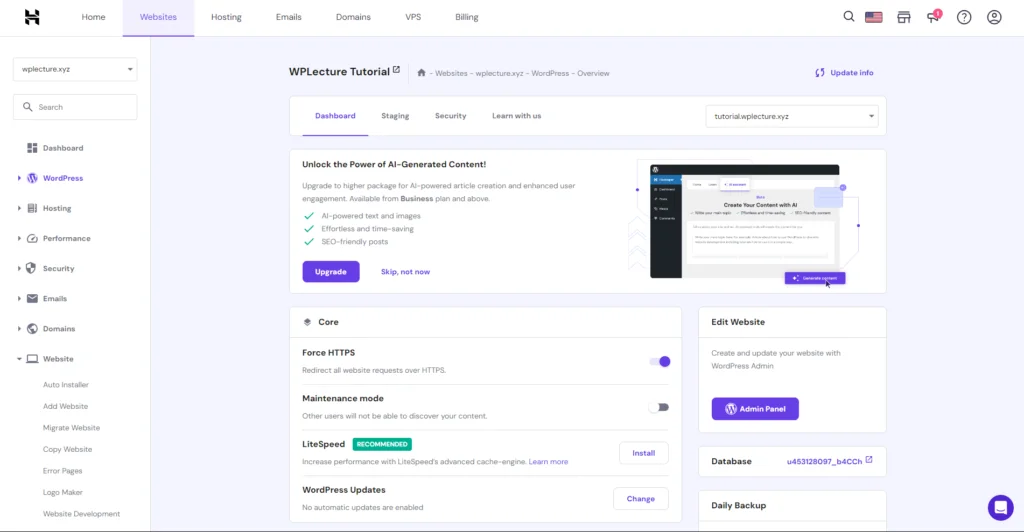Open the Emails top menu
Image resolution: width=1024 pixels, height=532 pixels.
point(289,17)
